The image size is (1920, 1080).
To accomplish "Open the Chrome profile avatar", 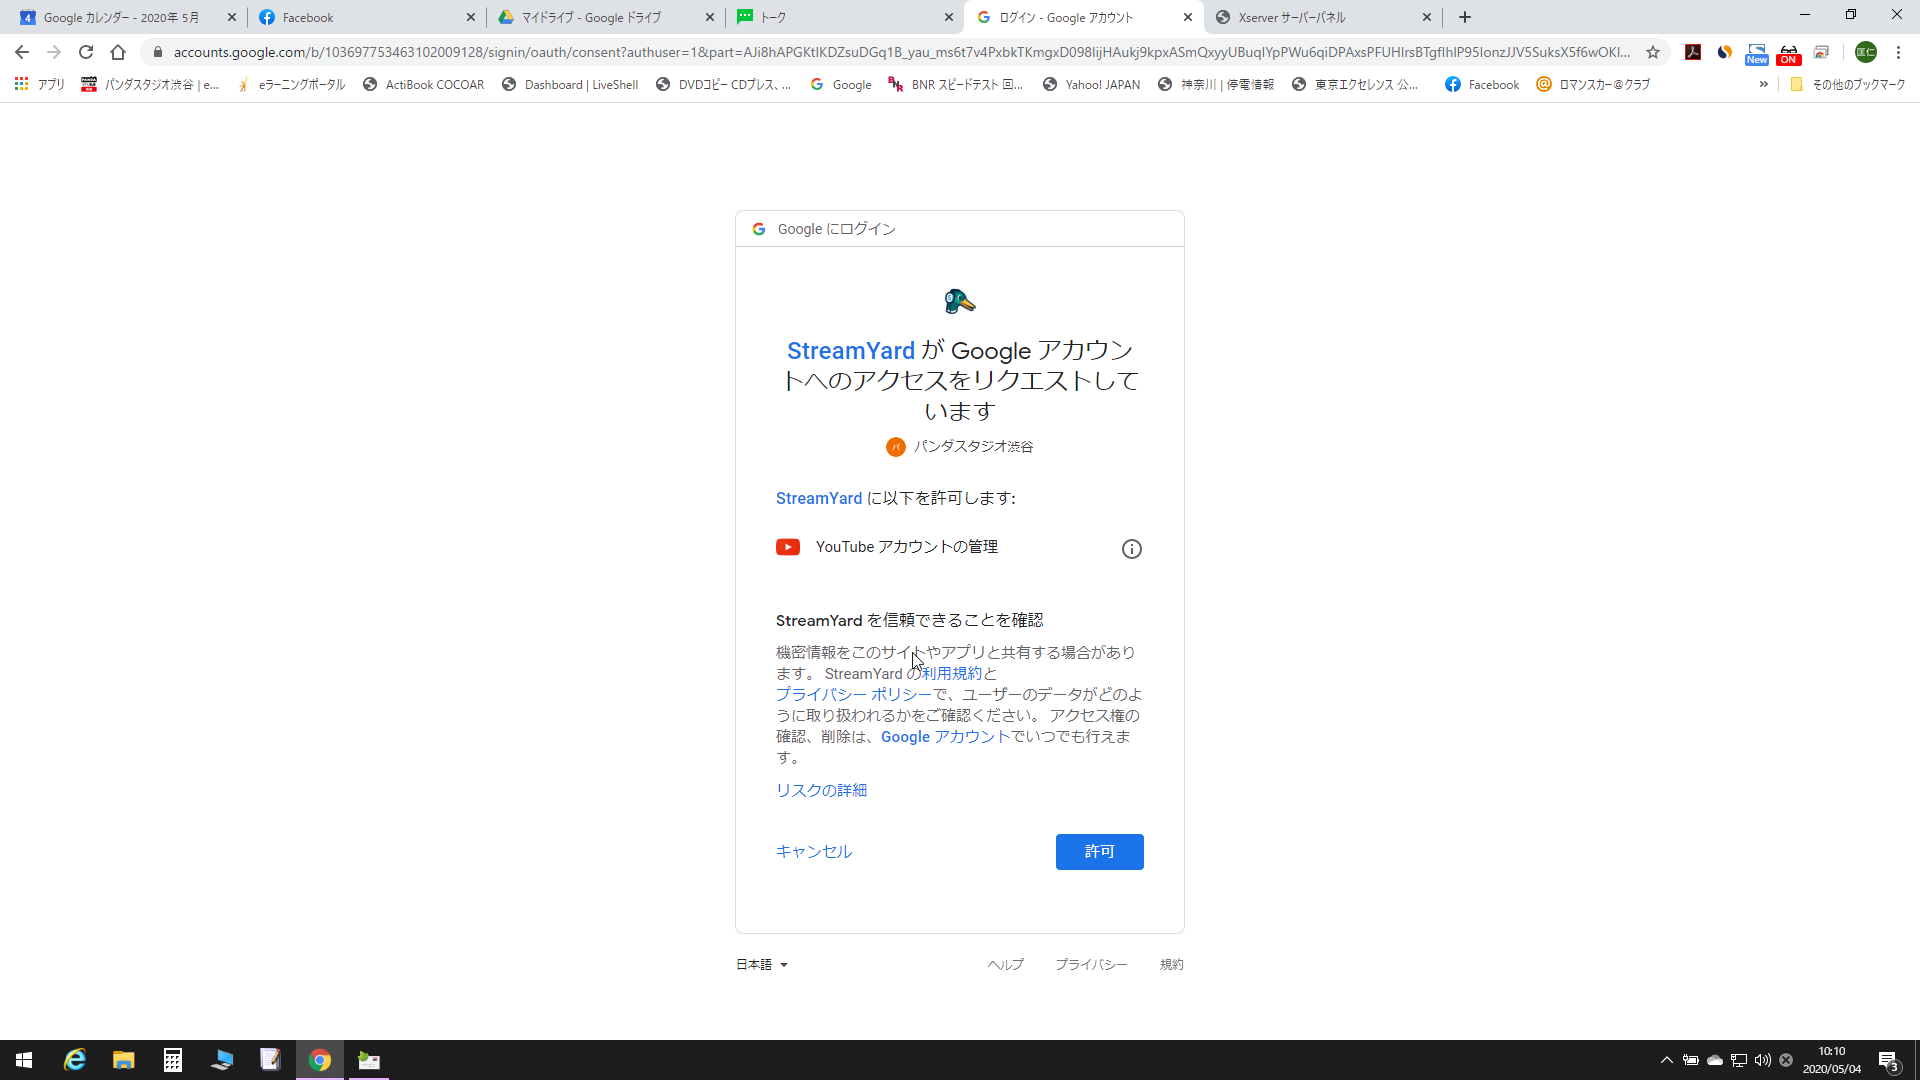I will coord(1866,52).
